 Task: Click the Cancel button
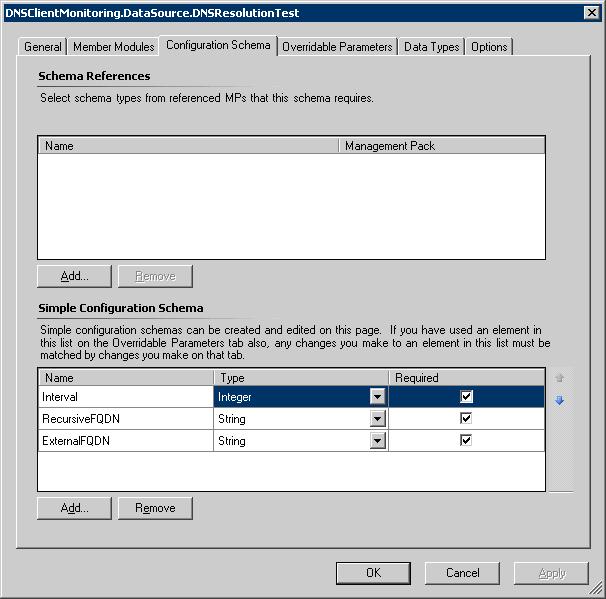(x=463, y=573)
